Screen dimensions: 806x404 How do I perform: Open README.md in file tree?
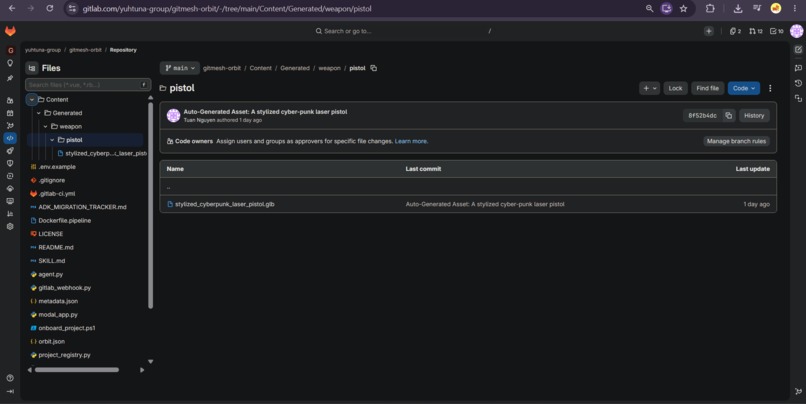click(56, 248)
